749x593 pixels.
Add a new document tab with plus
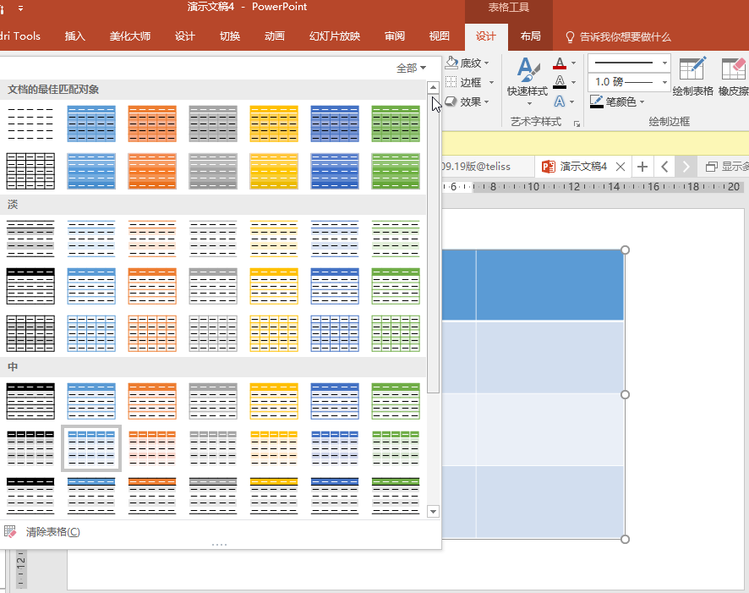click(642, 166)
